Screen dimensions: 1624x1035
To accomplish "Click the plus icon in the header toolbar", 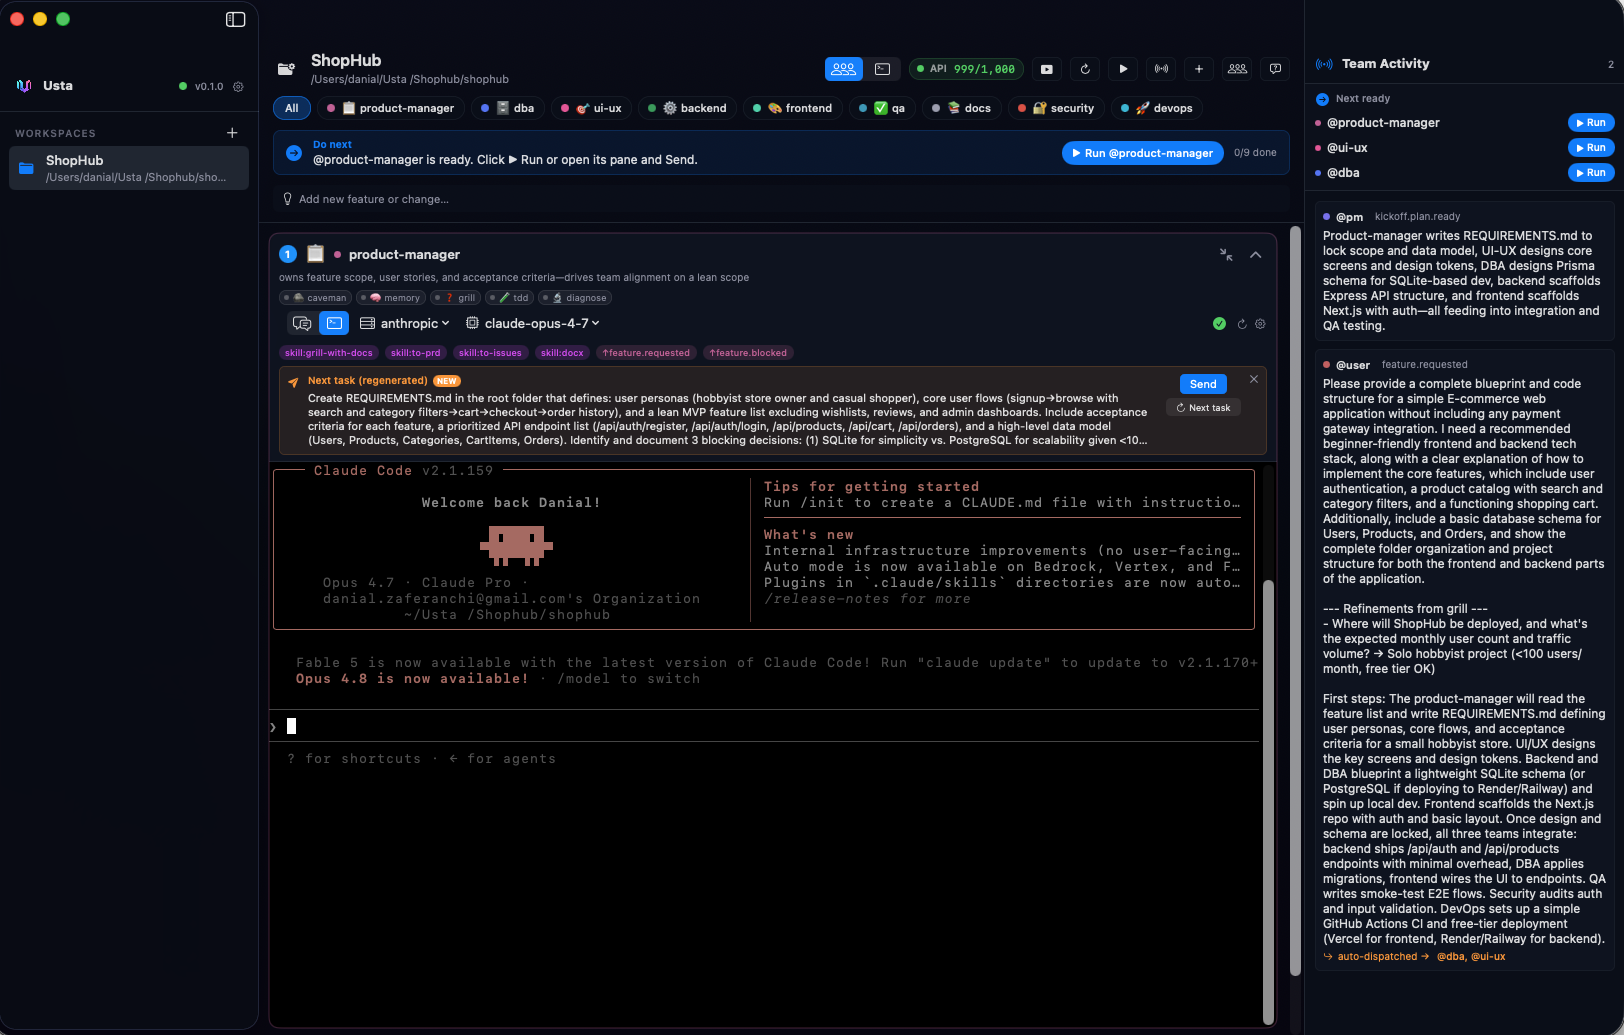I will pos(1199,69).
